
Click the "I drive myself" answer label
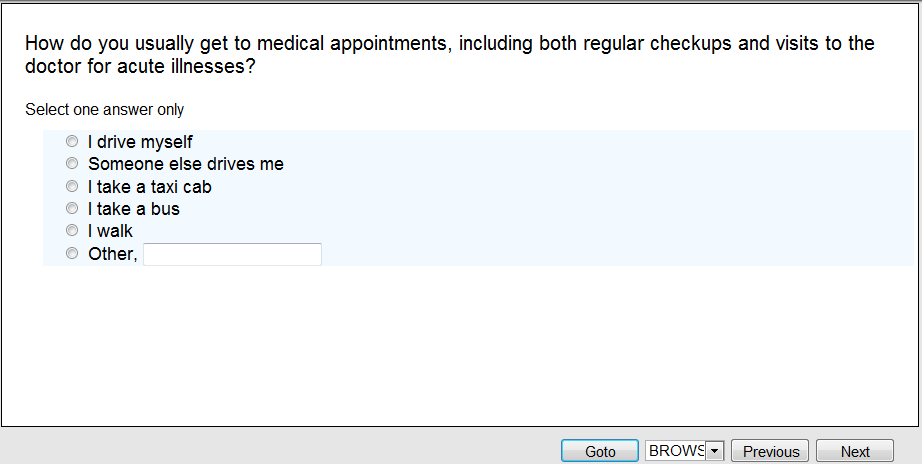pyautogui.click(x=140, y=142)
